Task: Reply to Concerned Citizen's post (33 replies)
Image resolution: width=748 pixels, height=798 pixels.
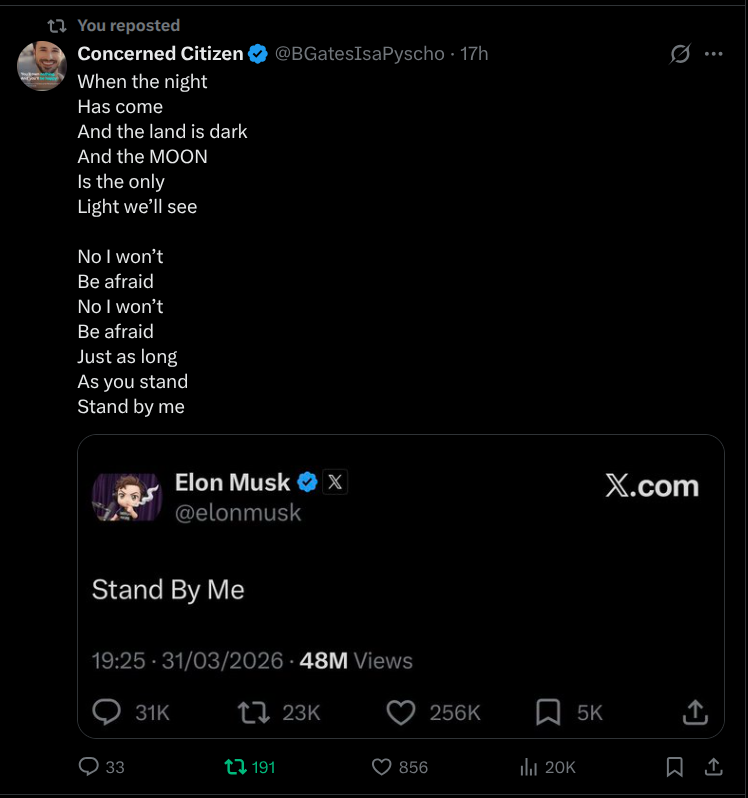Action: click(x=89, y=767)
